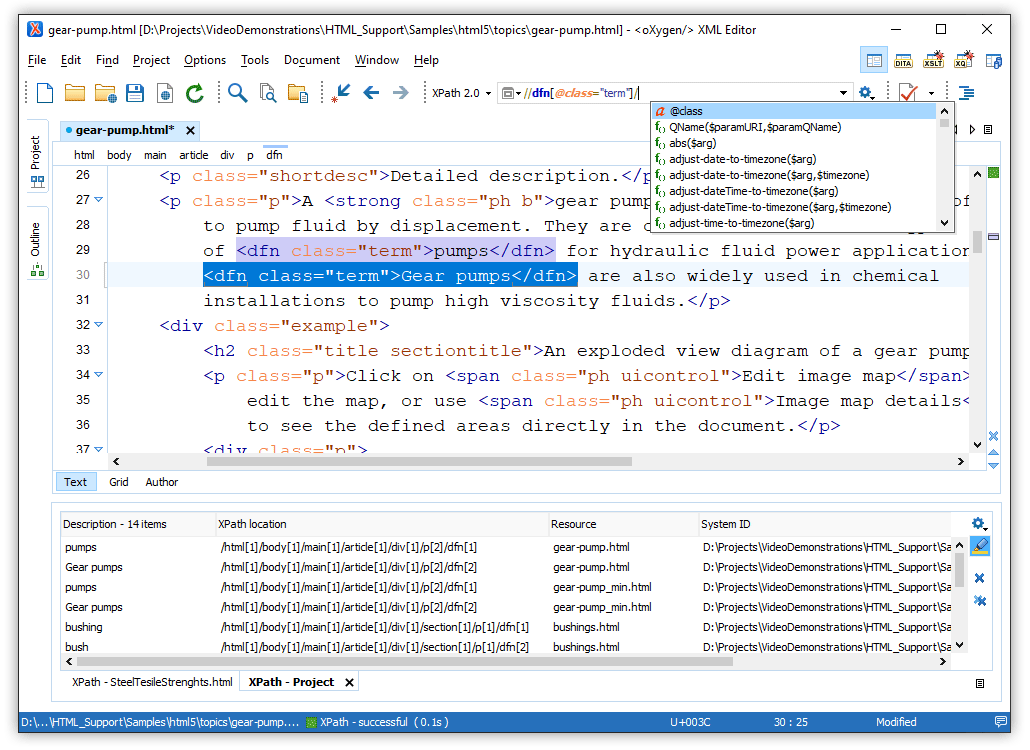Sort results by Resource column header
1030x750 pixels.
(623, 524)
